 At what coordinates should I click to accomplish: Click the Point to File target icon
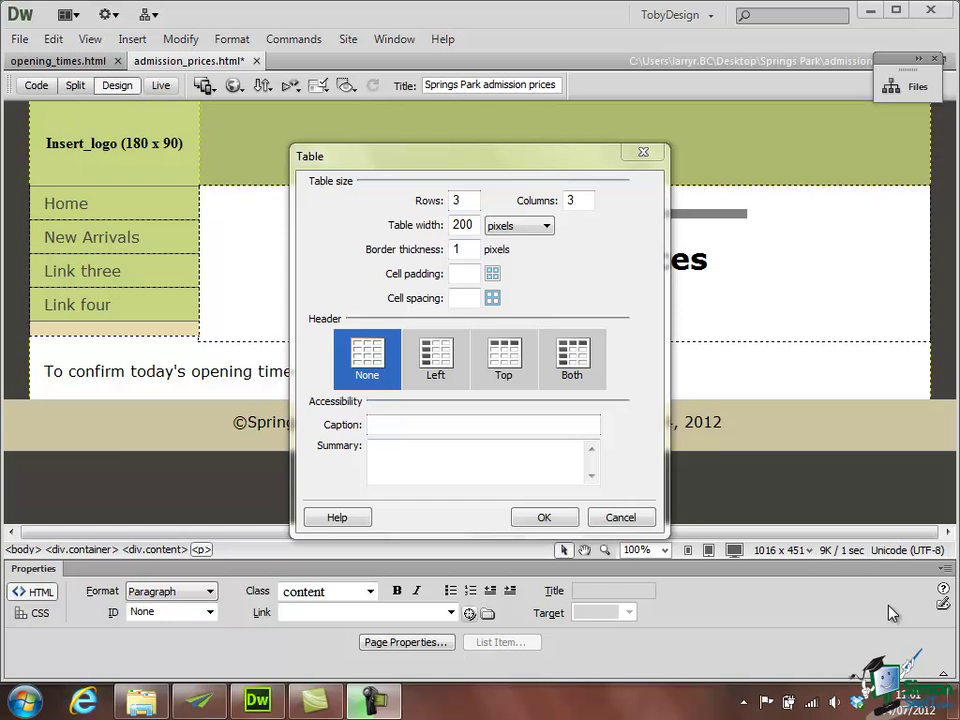[470, 613]
